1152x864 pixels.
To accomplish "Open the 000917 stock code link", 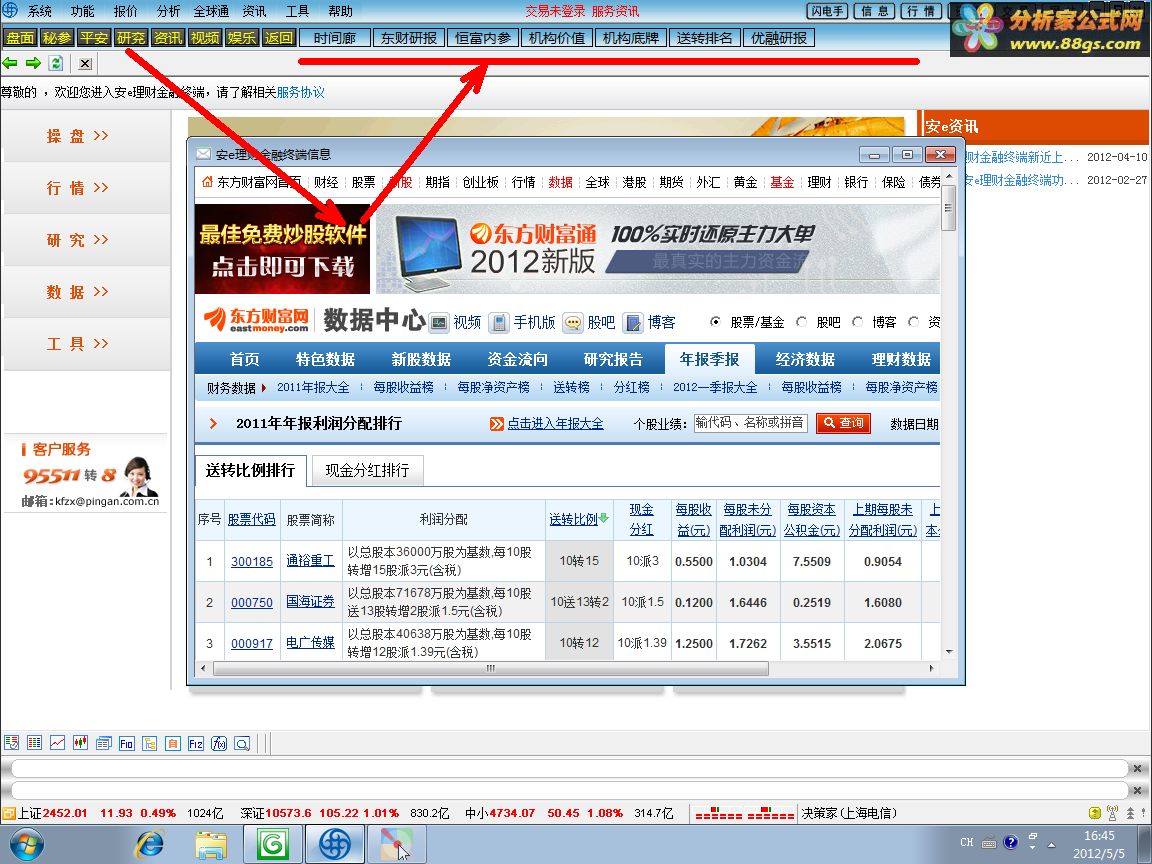I will (252, 643).
